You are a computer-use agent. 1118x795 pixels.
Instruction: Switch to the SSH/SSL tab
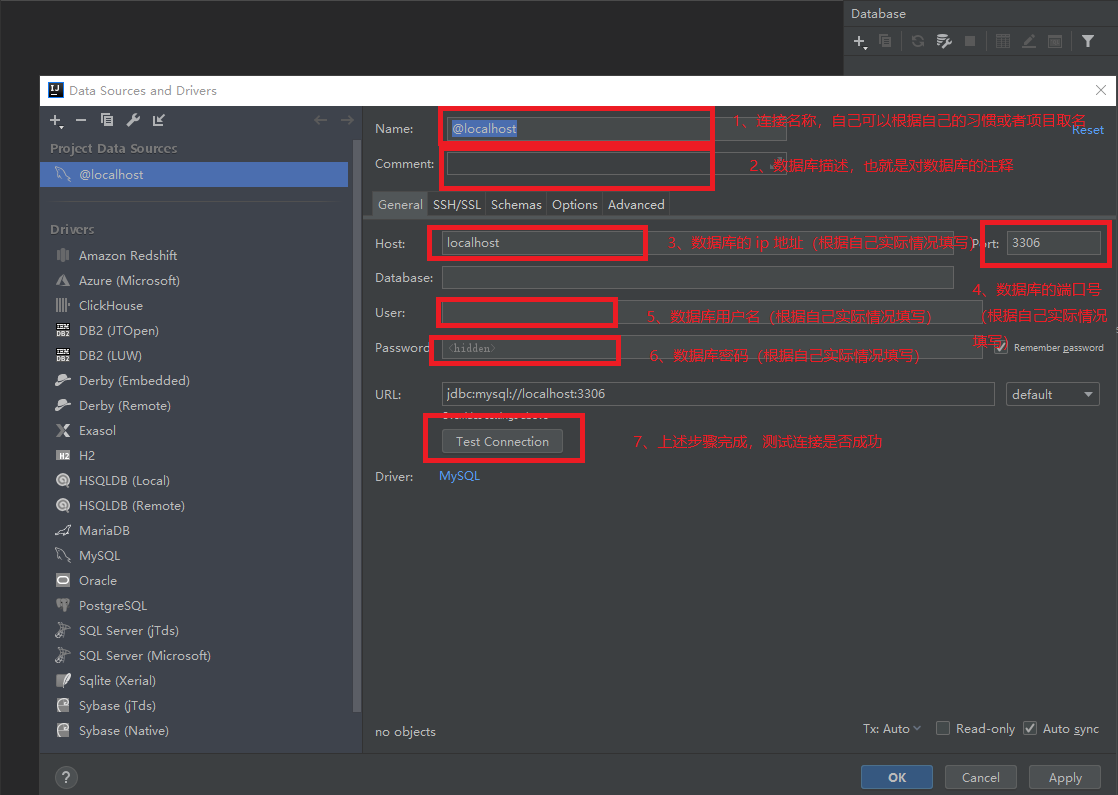tap(456, 204)
